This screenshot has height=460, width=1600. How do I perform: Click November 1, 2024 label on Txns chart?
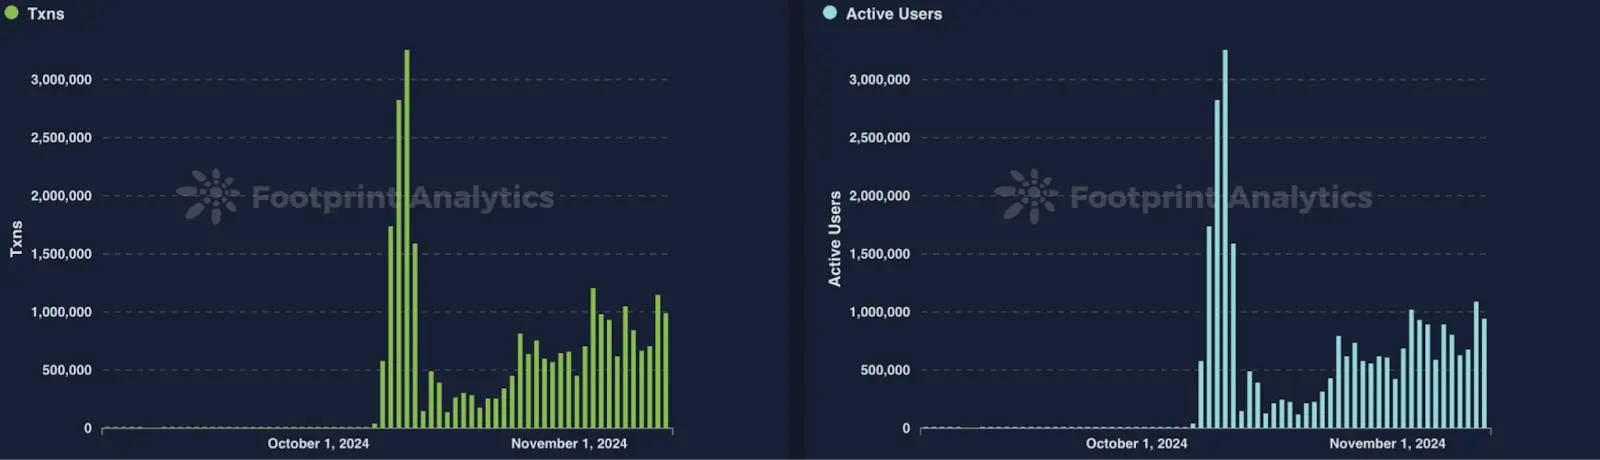pos(569,444)
